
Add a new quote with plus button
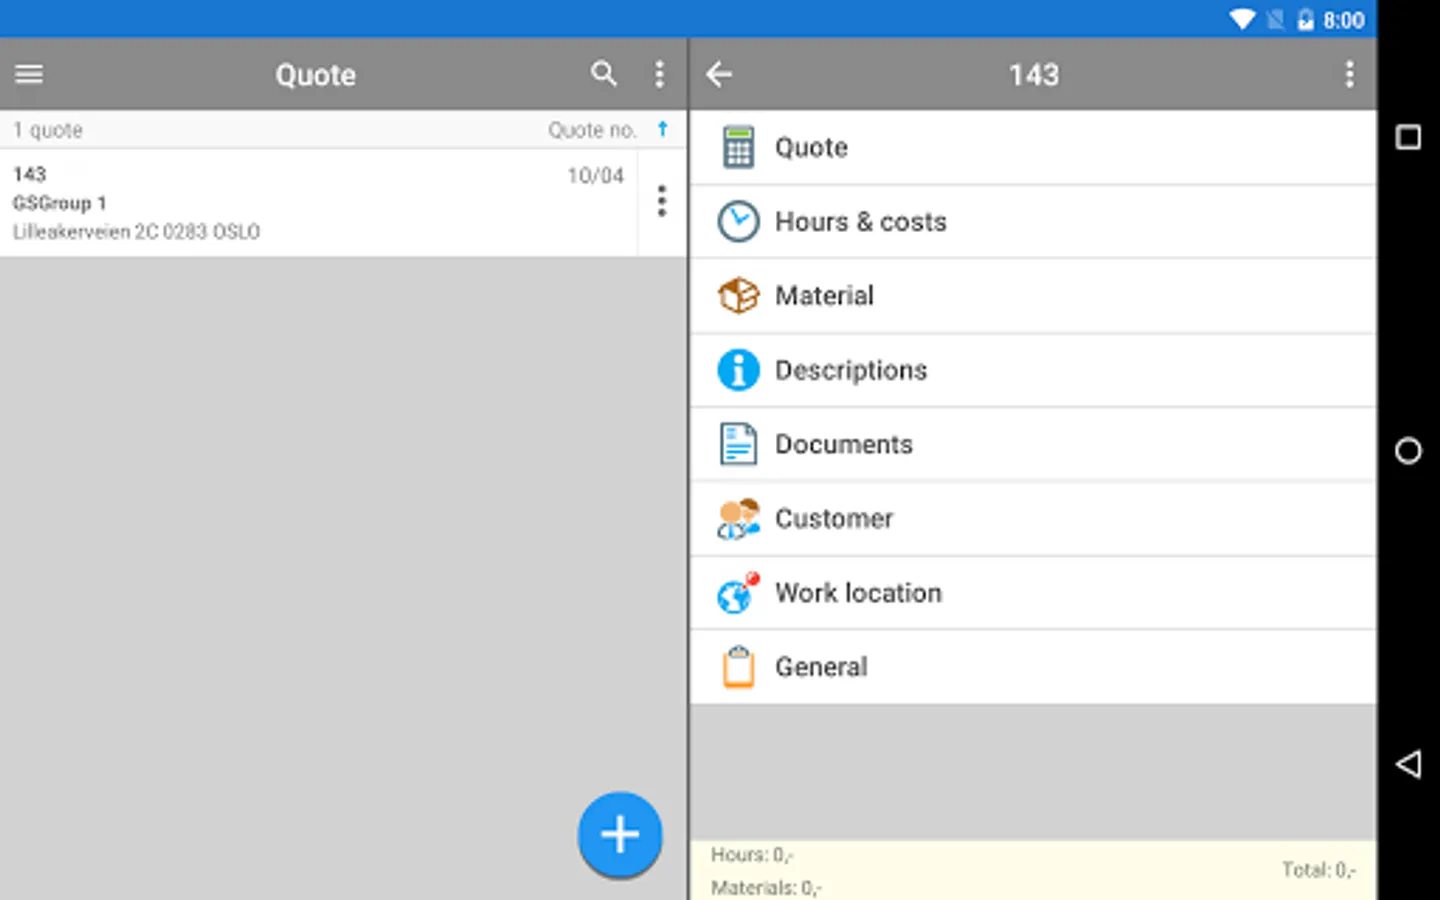tap(620, 834)
